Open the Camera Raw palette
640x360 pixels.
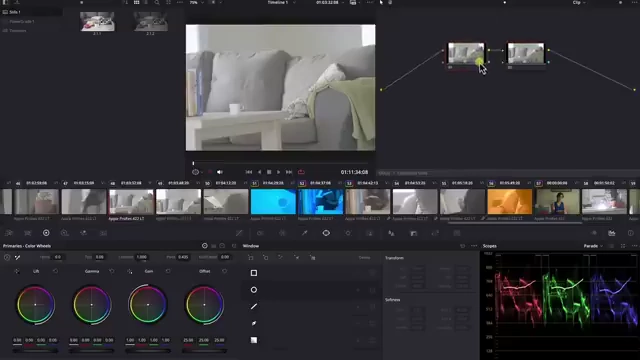click(9, 233)
